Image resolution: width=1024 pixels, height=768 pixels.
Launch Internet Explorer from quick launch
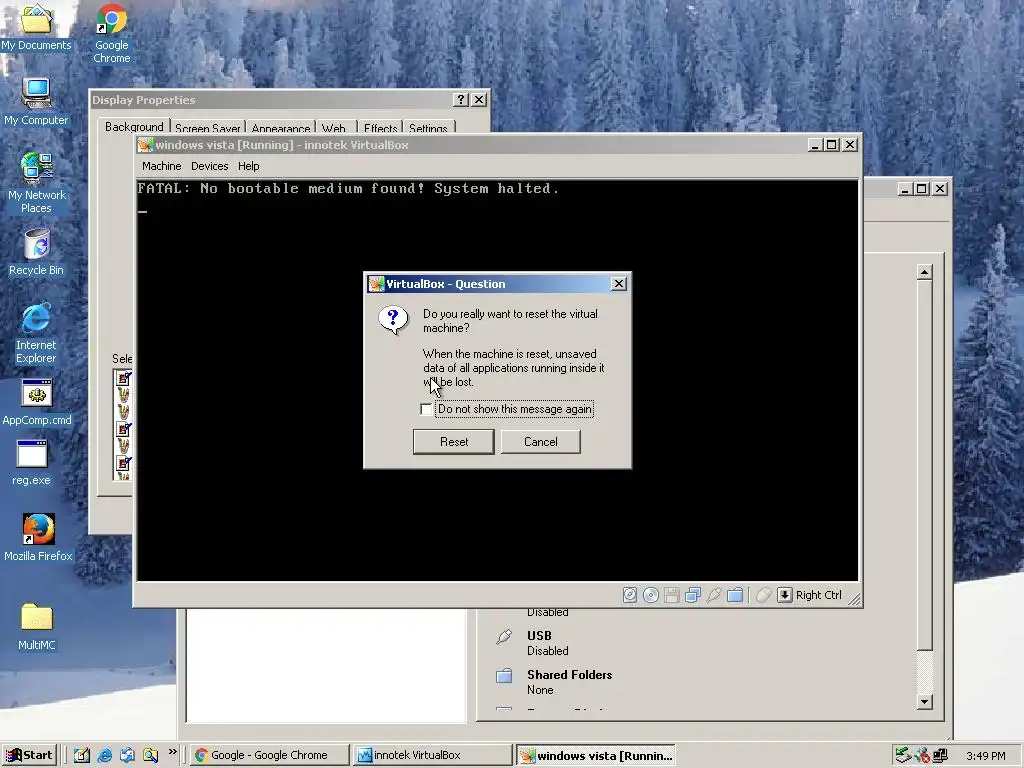[104, 755]
